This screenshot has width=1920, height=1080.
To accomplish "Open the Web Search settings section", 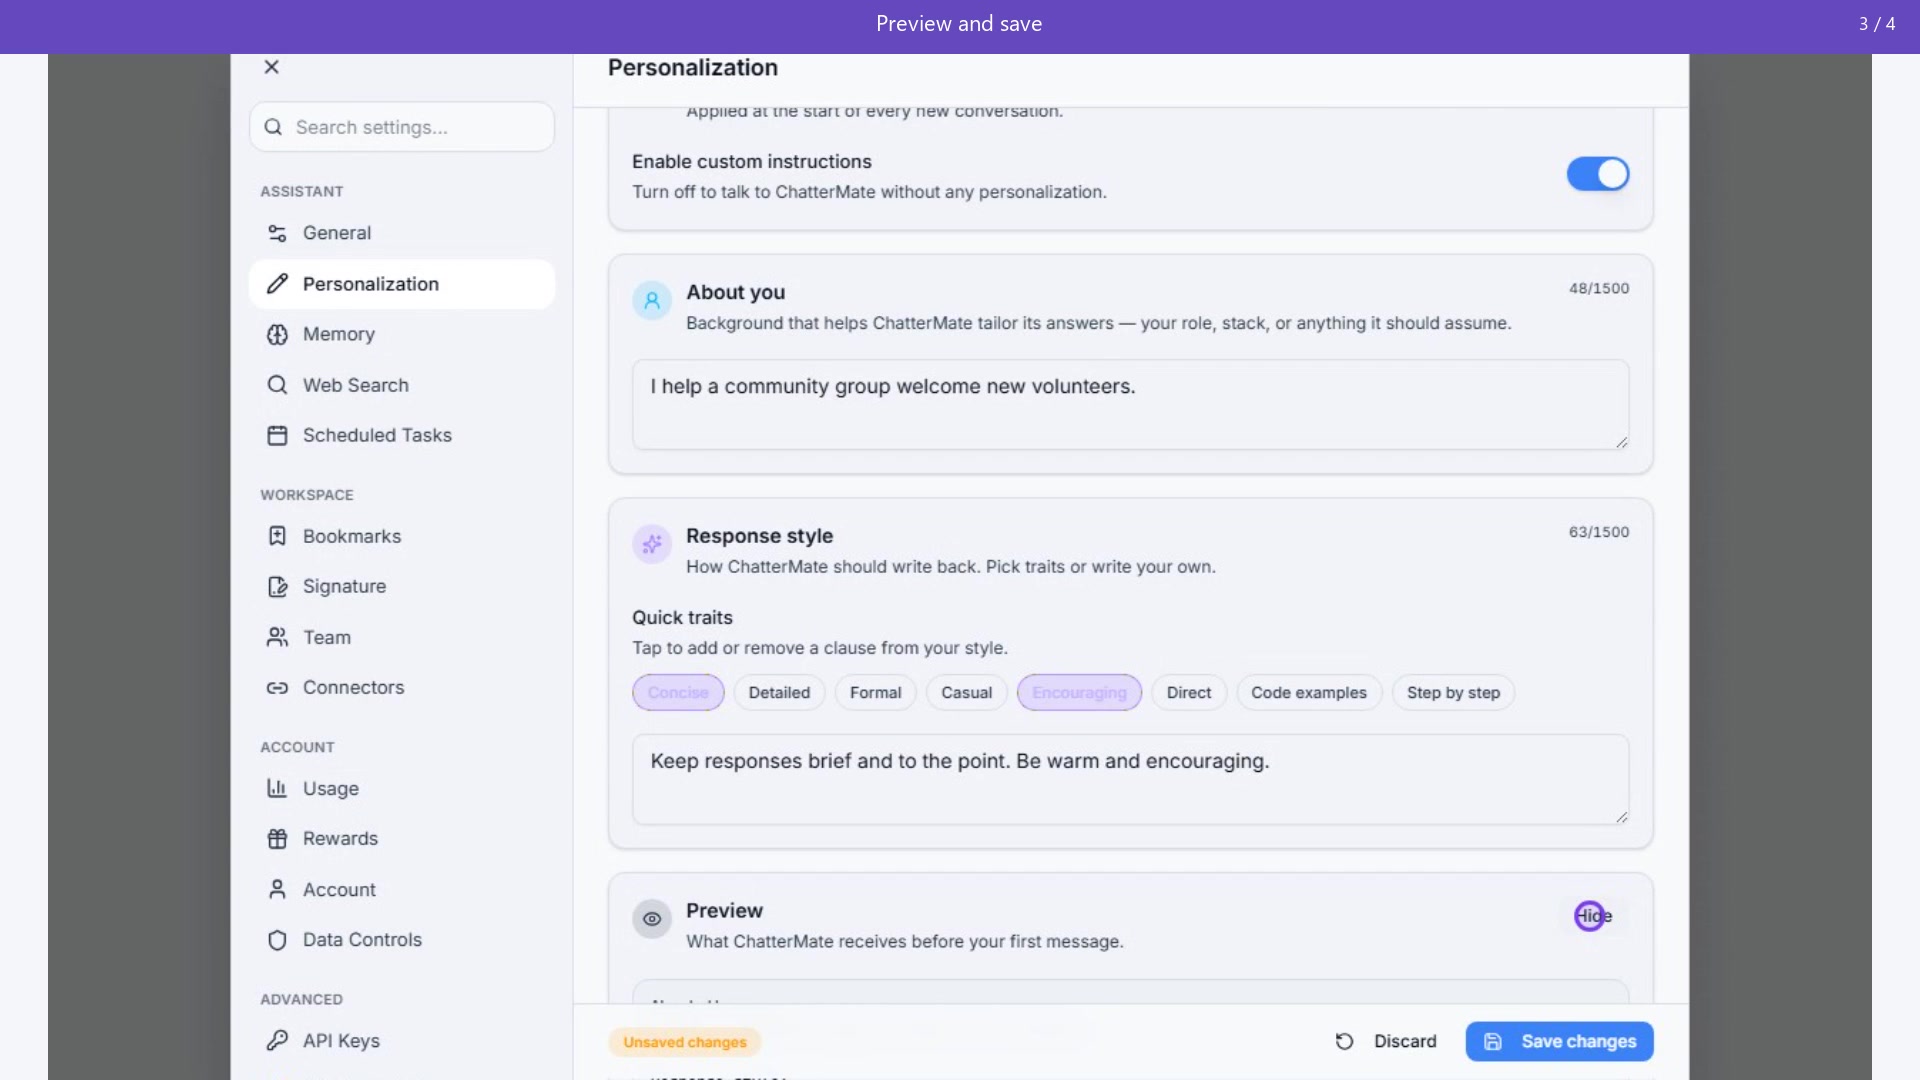I will pyautogui.click(x=402, y=385).
